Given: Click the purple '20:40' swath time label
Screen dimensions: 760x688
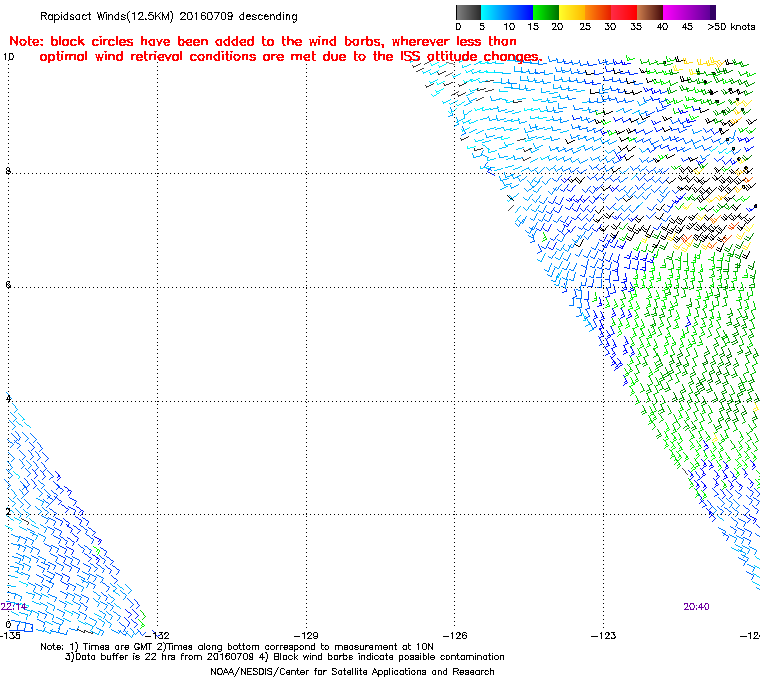Looking at the screenshot, I should tap(697, 607).
